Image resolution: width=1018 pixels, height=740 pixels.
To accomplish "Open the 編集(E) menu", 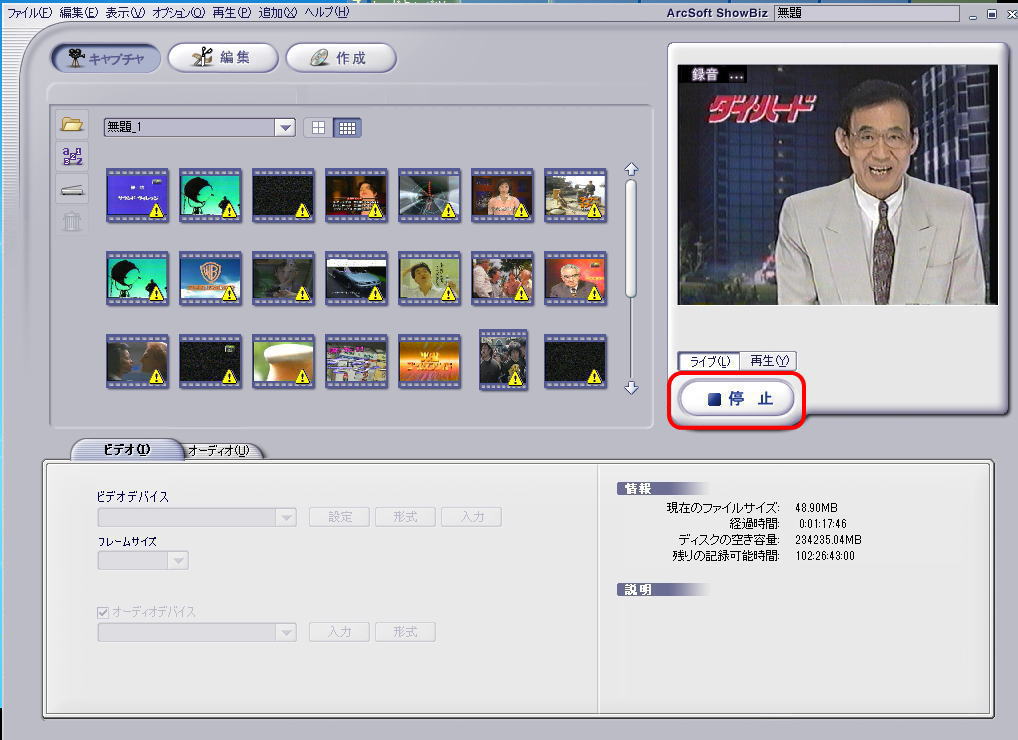I will point(79,12).
